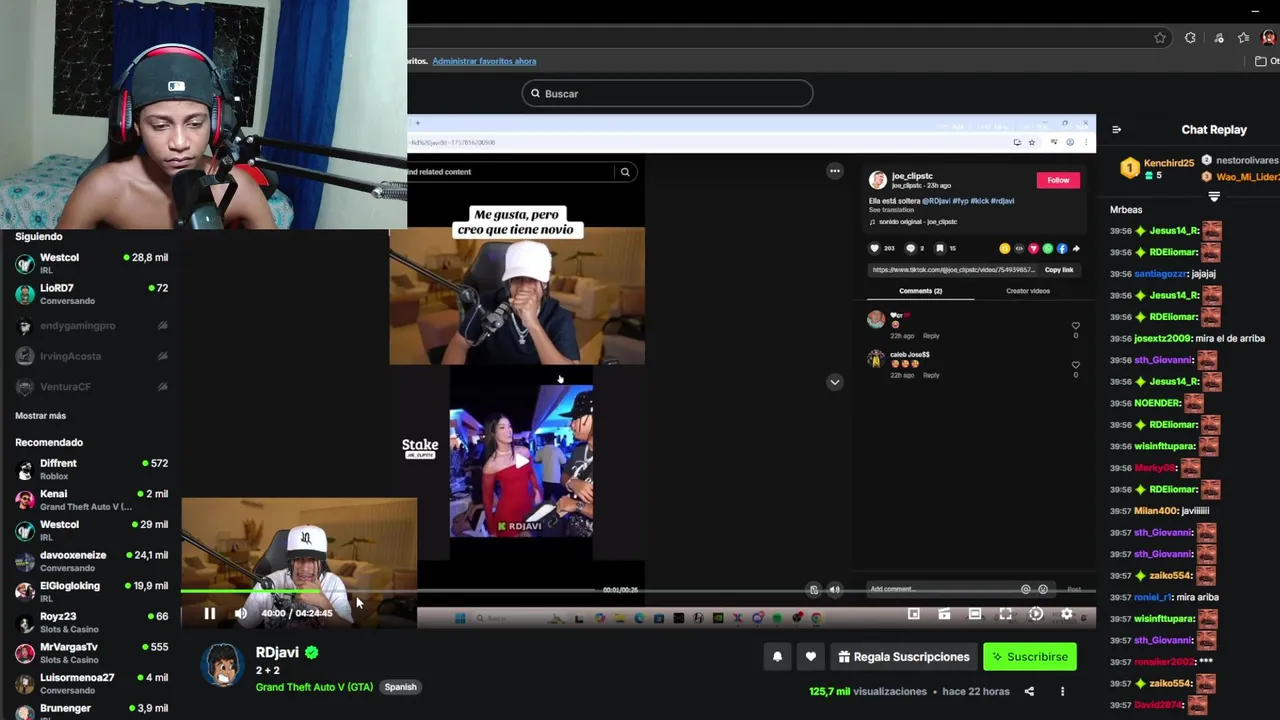This screenshot has width=1280, height=720.
Task: Open LioRD7 channel in sidebar
Action: tap(92, 294)
